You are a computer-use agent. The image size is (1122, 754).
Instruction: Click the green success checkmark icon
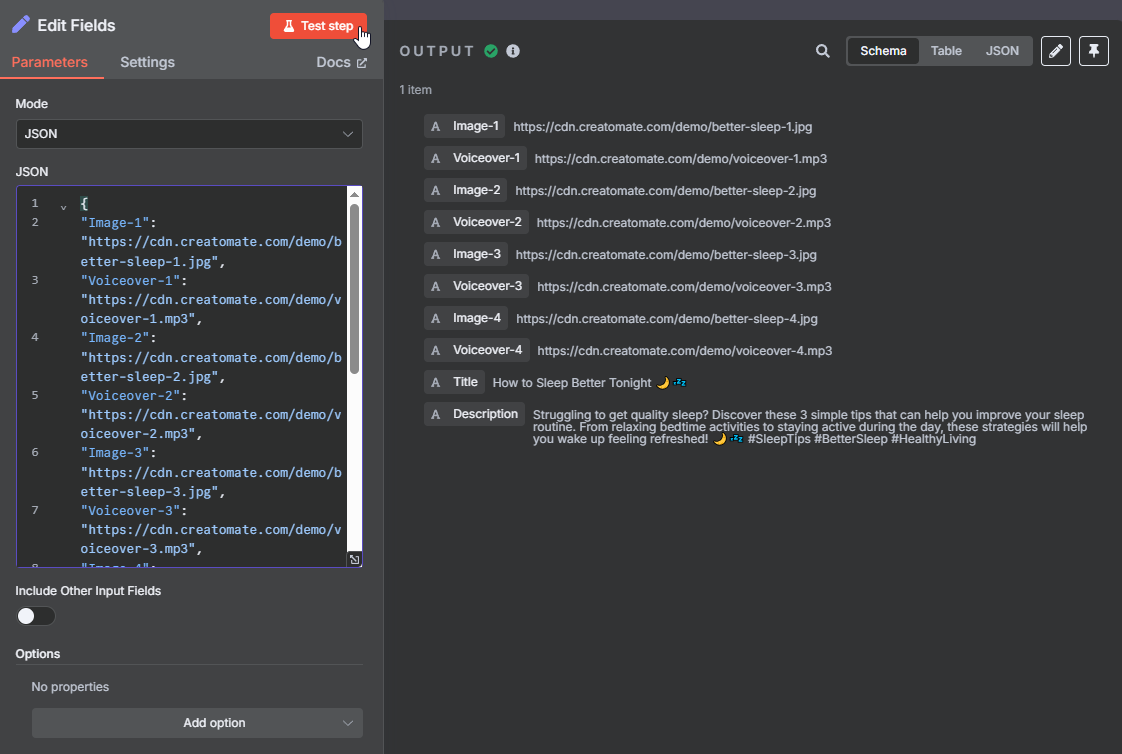[x=491, y=51]
